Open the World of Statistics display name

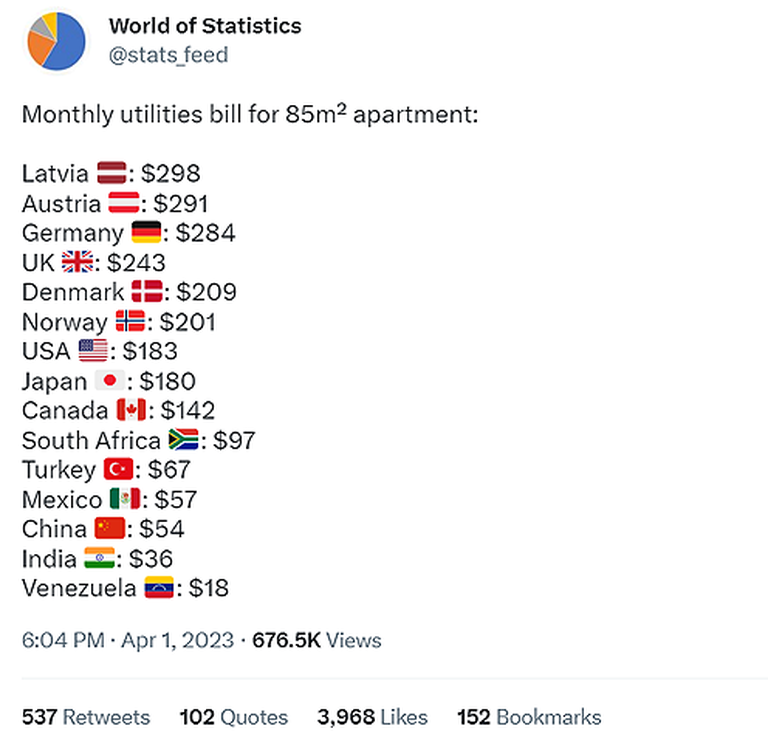click(x=205, y=26)
